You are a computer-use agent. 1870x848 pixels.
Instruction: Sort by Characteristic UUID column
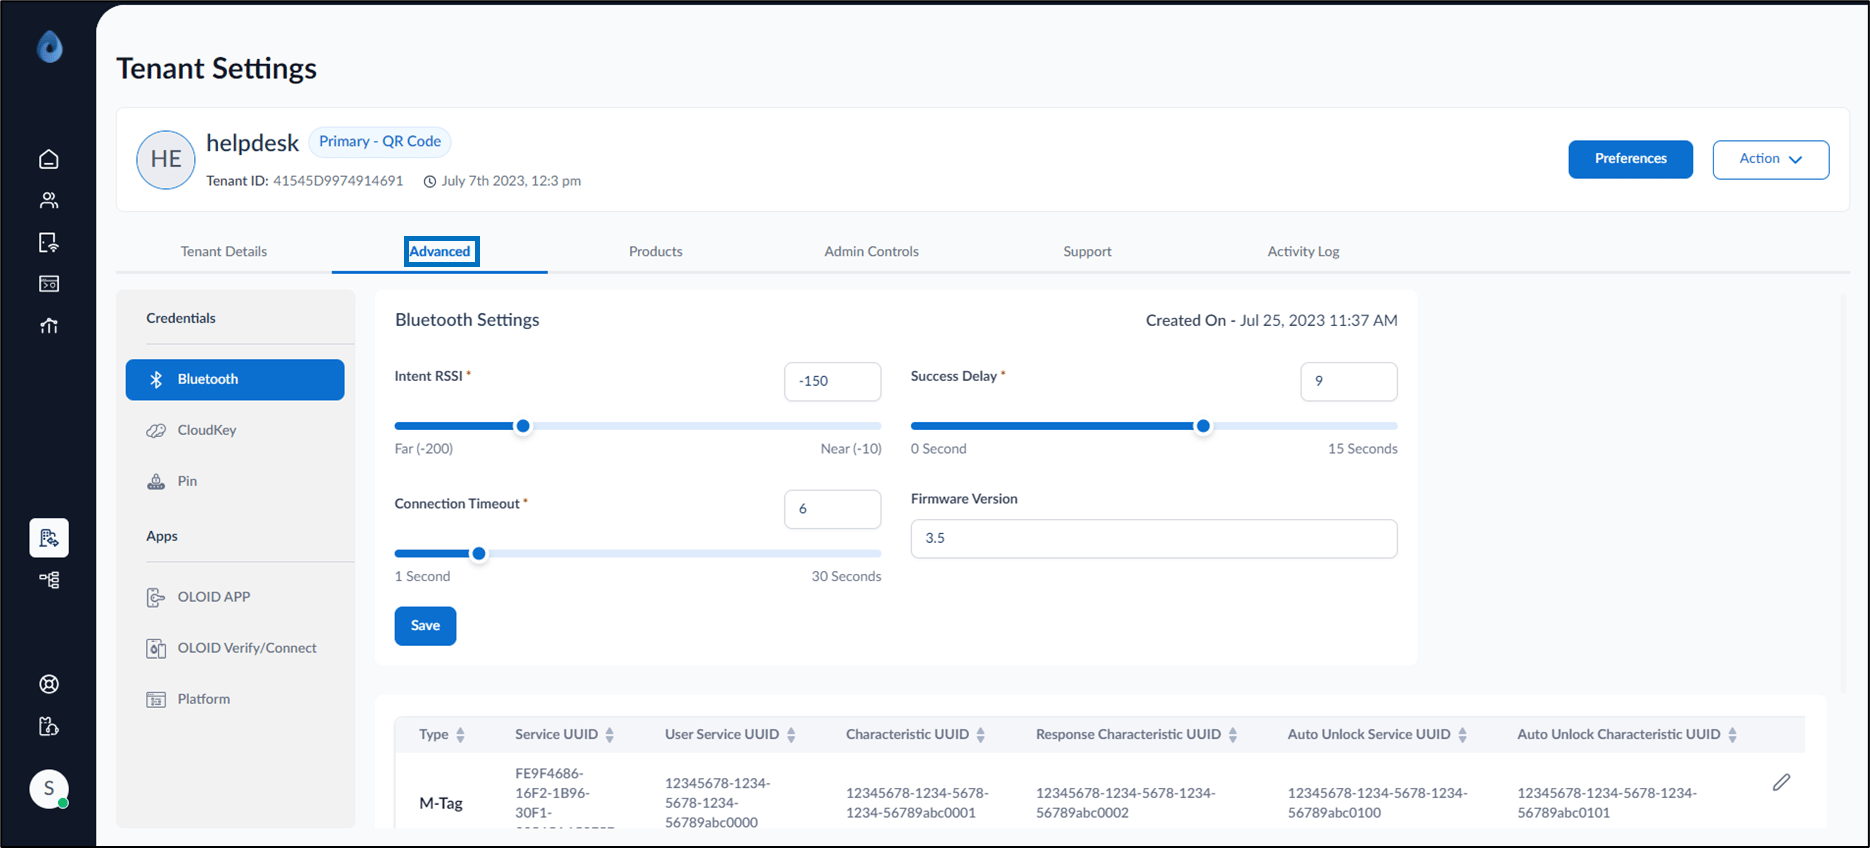pos(981,735)
